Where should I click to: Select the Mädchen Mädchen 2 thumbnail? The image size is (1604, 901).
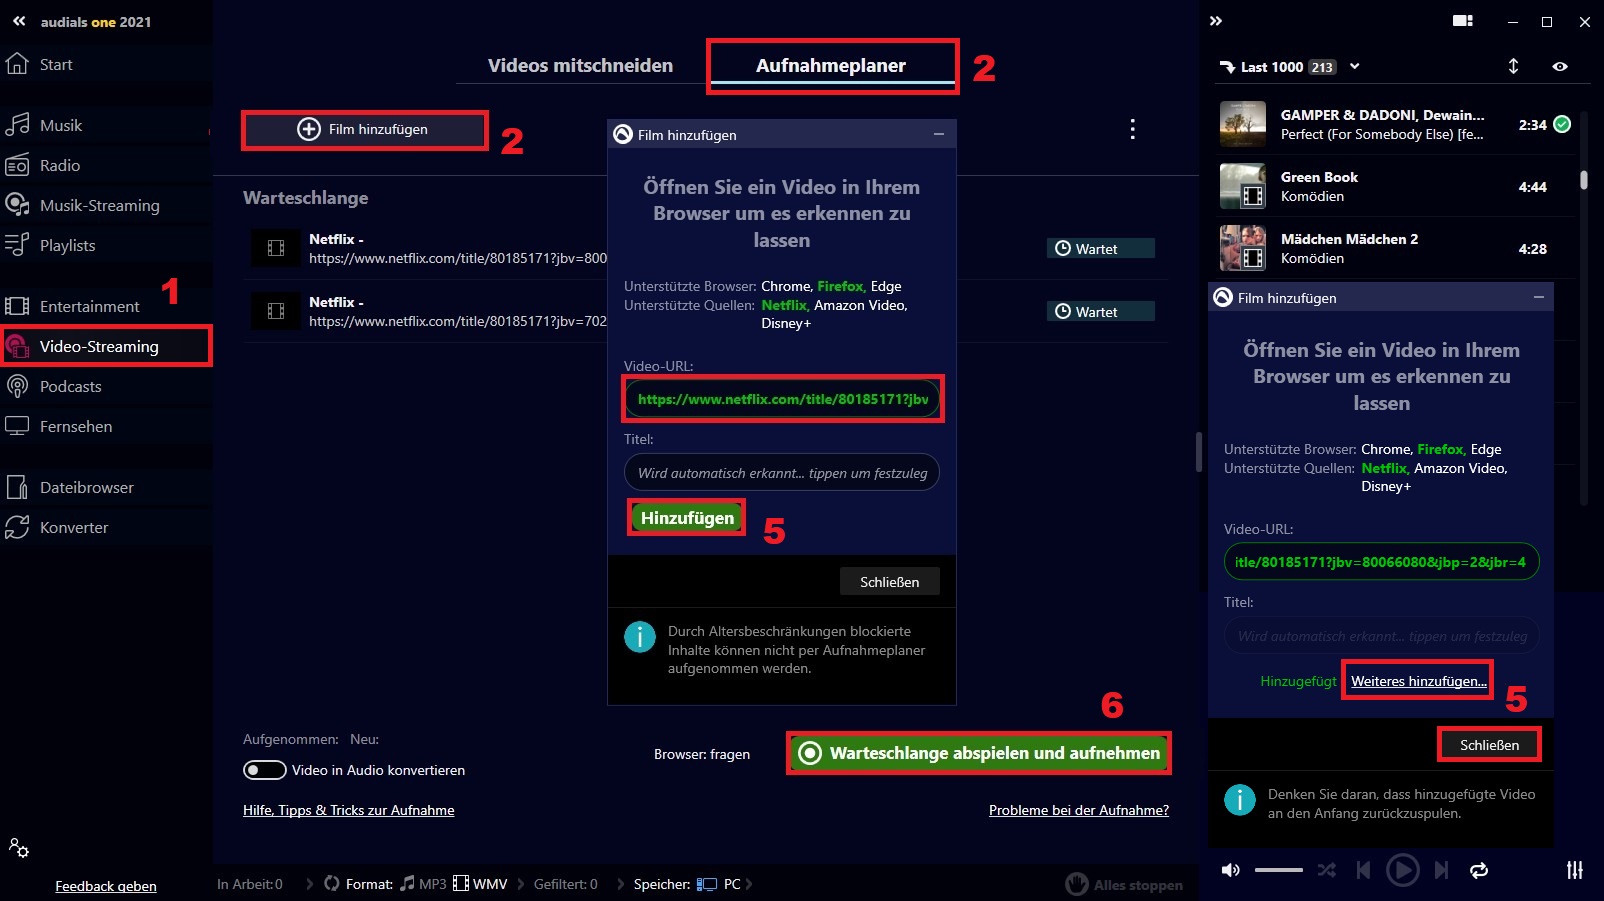(1243, 248)
